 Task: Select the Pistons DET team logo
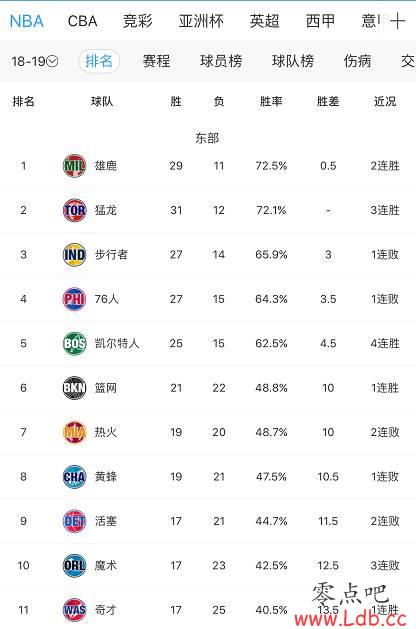75,521
